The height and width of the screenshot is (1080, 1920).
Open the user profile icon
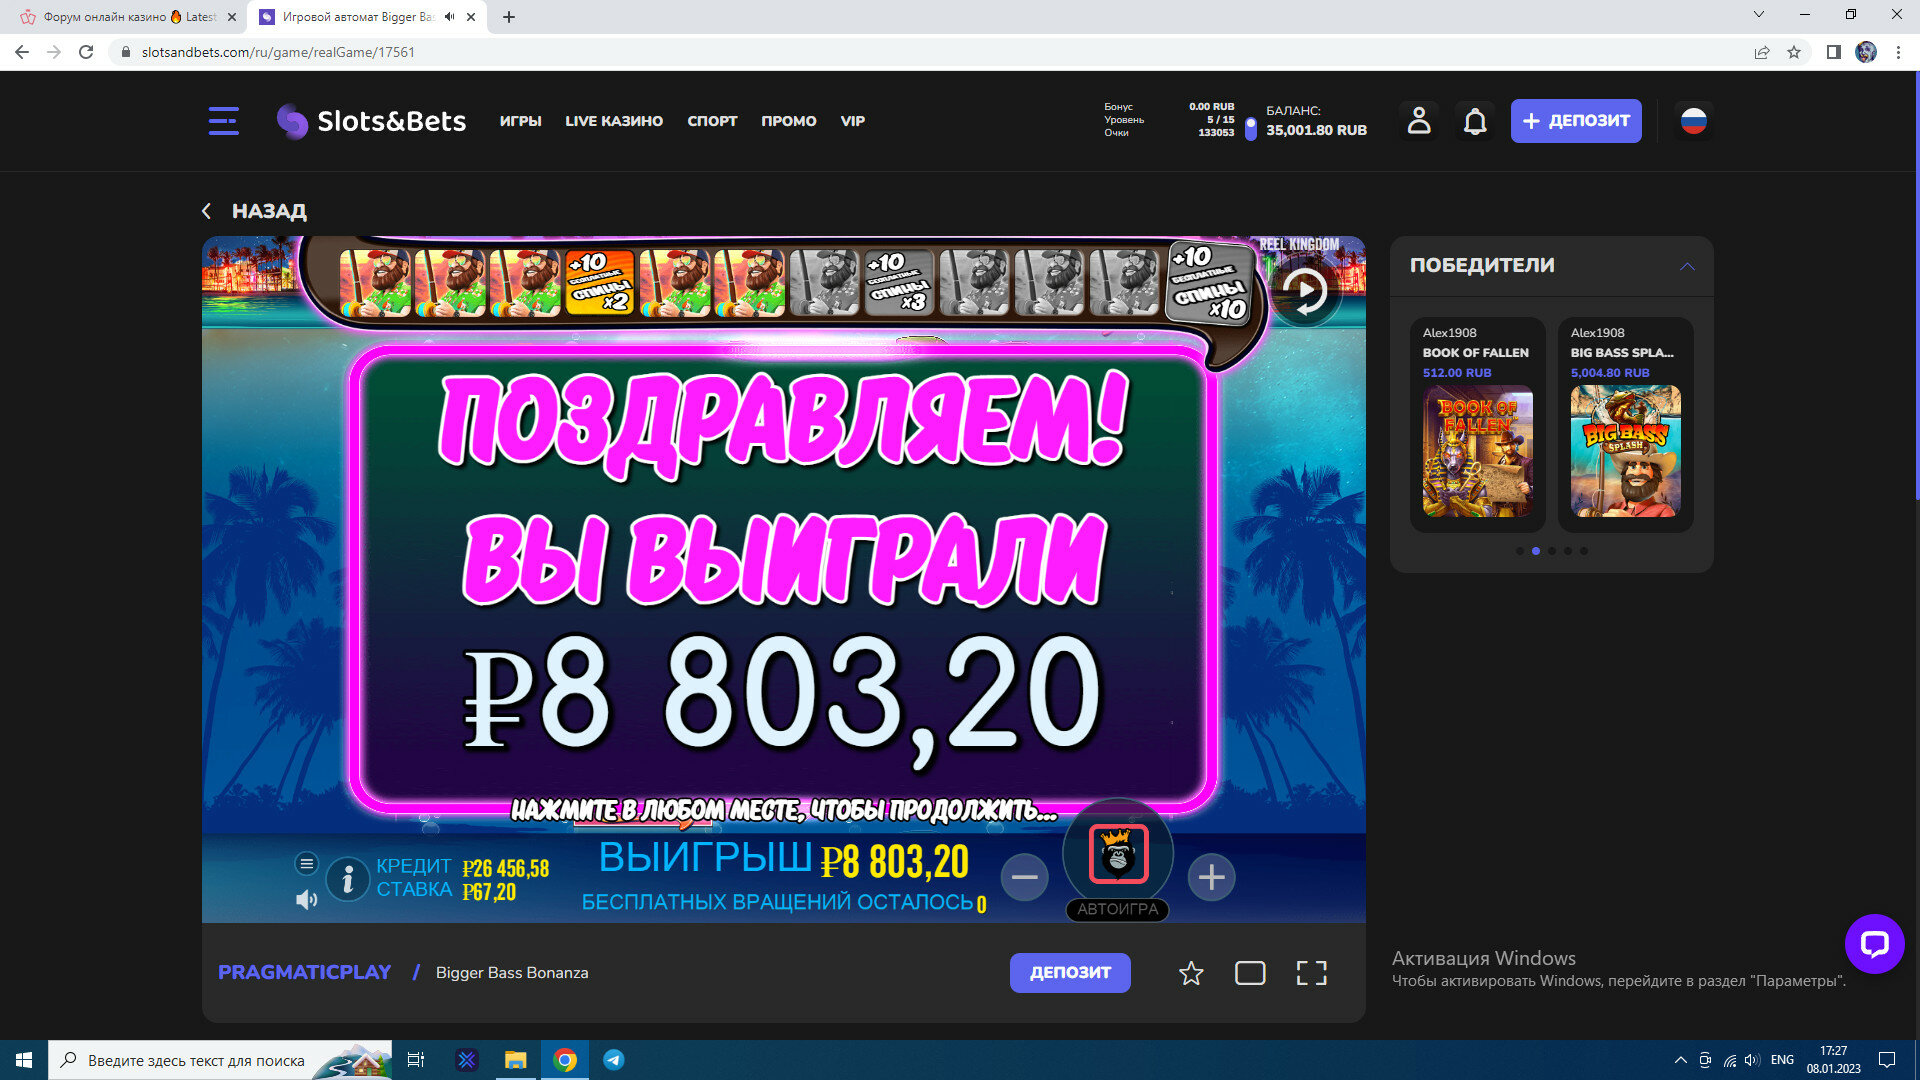point(1418,121)
